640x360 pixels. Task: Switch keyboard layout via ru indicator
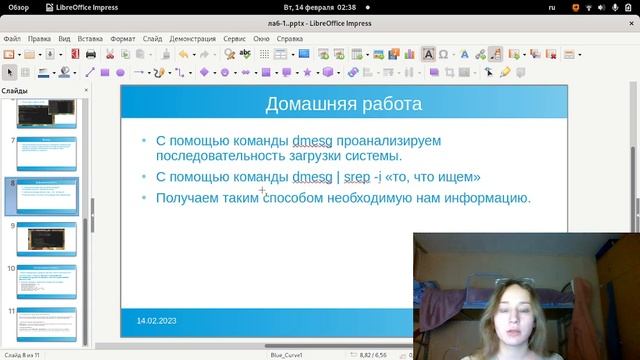point(551,7)
